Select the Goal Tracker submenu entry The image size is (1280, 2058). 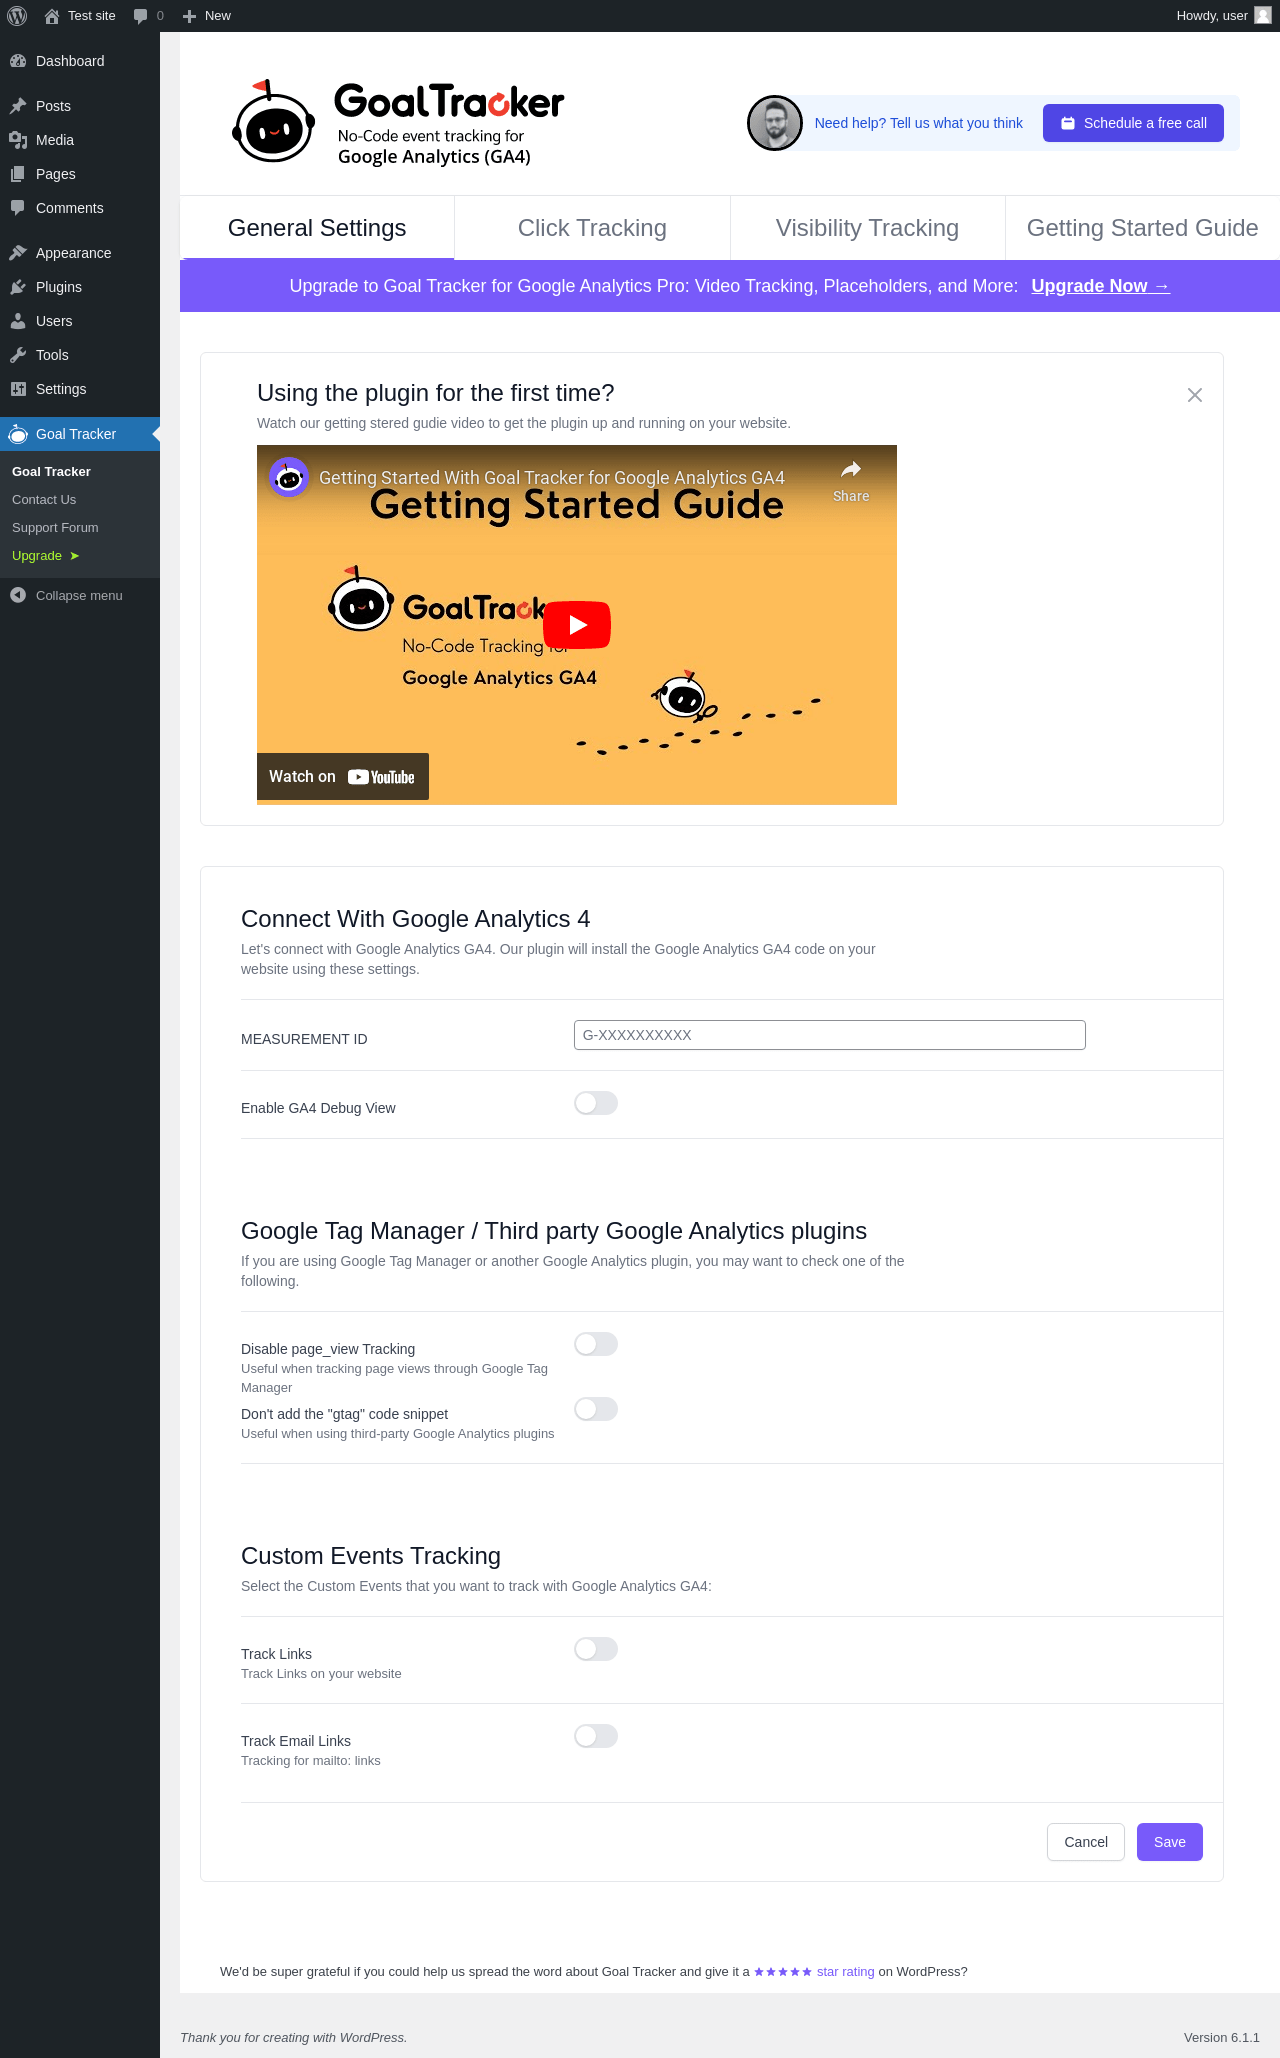coord(51,472)
